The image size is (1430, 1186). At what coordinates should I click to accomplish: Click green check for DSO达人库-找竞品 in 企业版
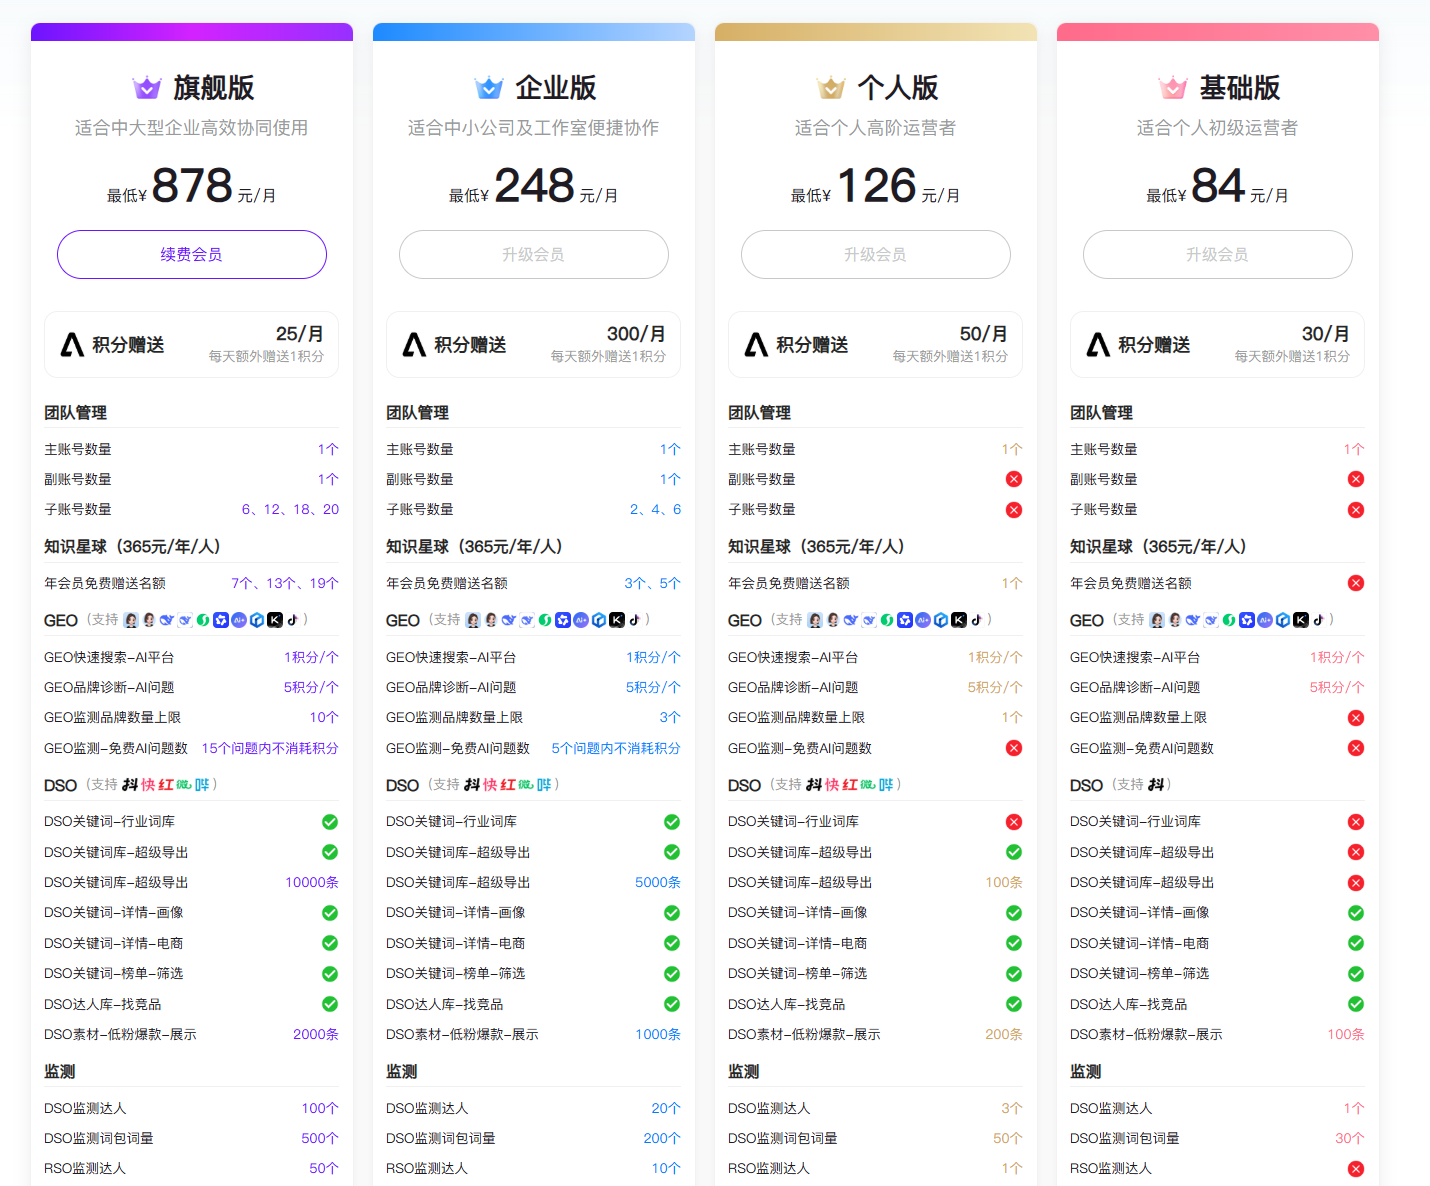672,1004
